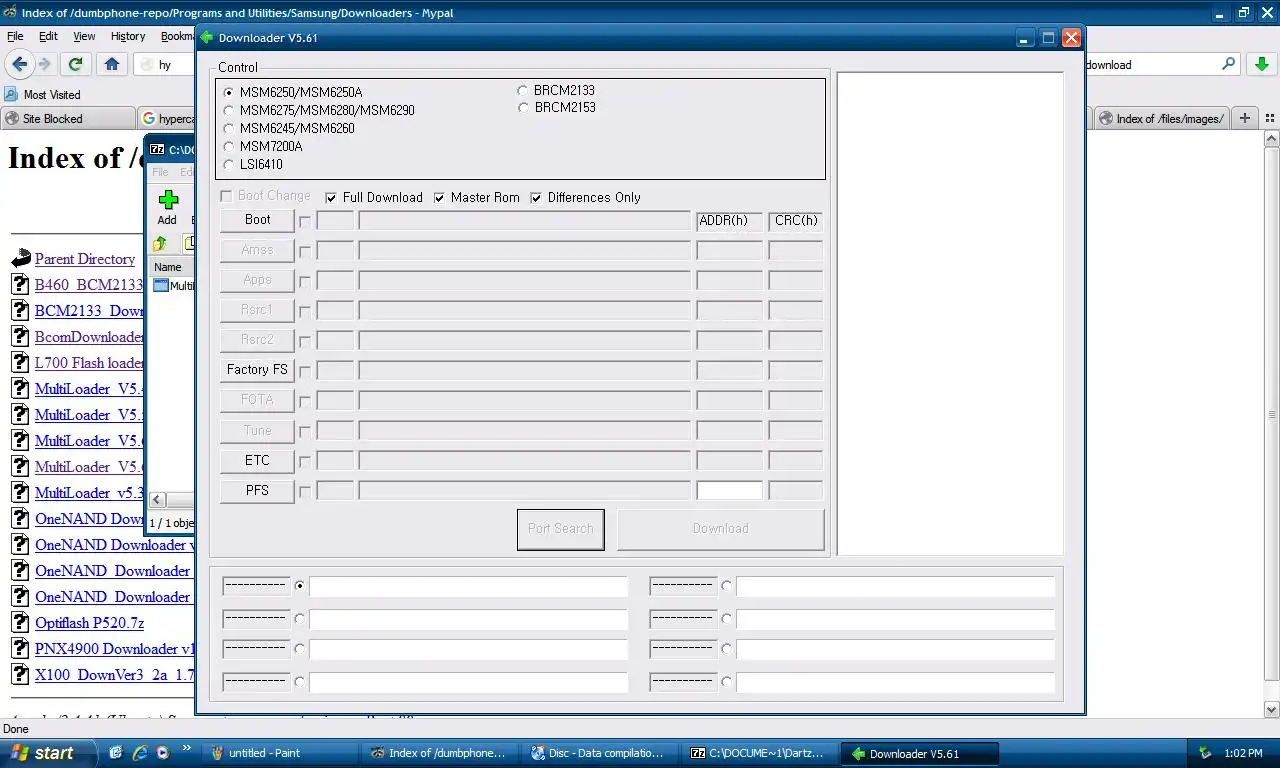The width and height of the screenshot is (1280, 768).
Task: Open View menu in Mypal
Action: [84, 36]
